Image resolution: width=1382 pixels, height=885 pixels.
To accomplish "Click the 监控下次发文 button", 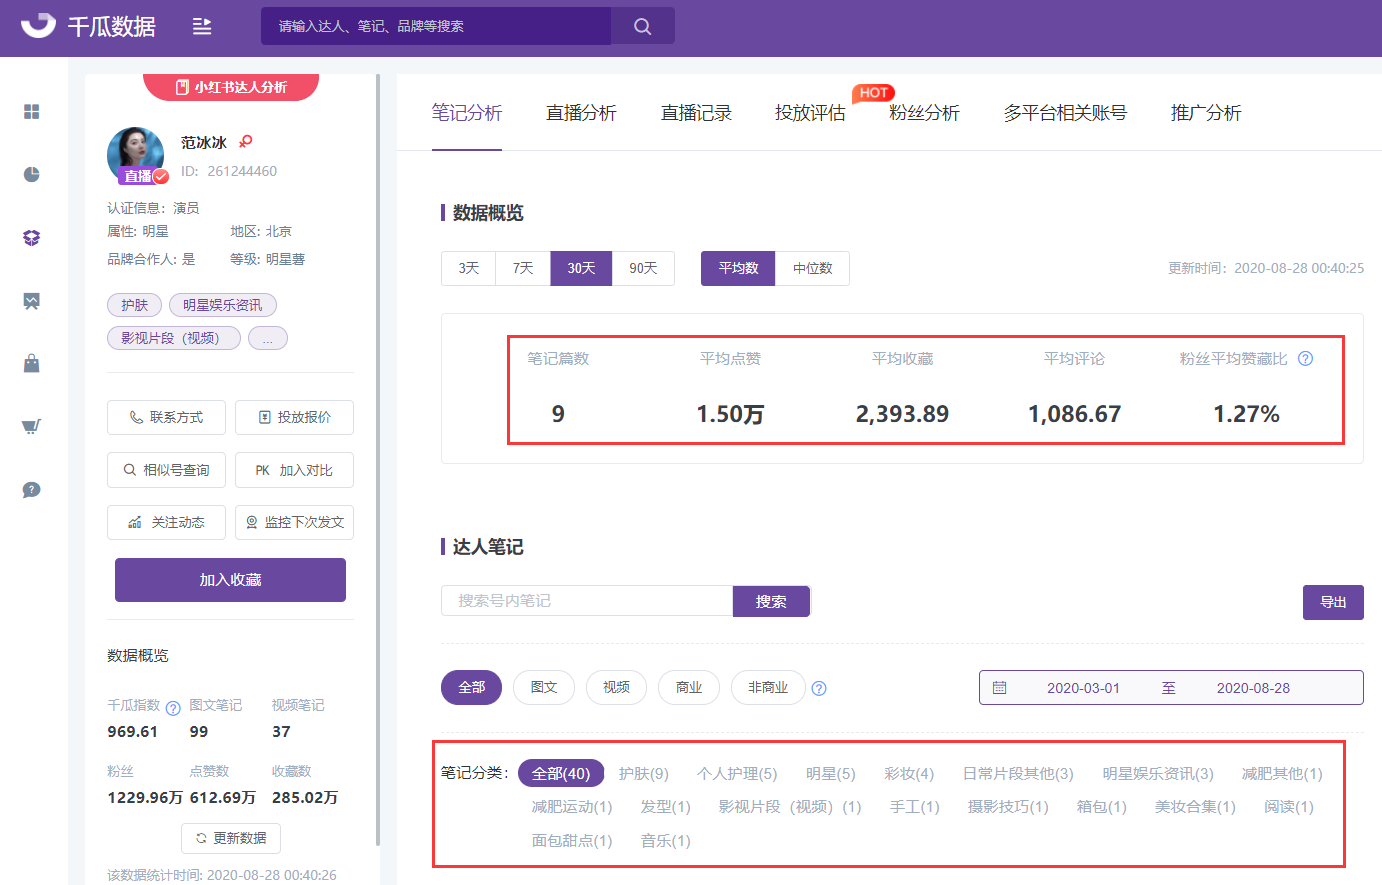I will pyautogui.click(x=294, y=522).
